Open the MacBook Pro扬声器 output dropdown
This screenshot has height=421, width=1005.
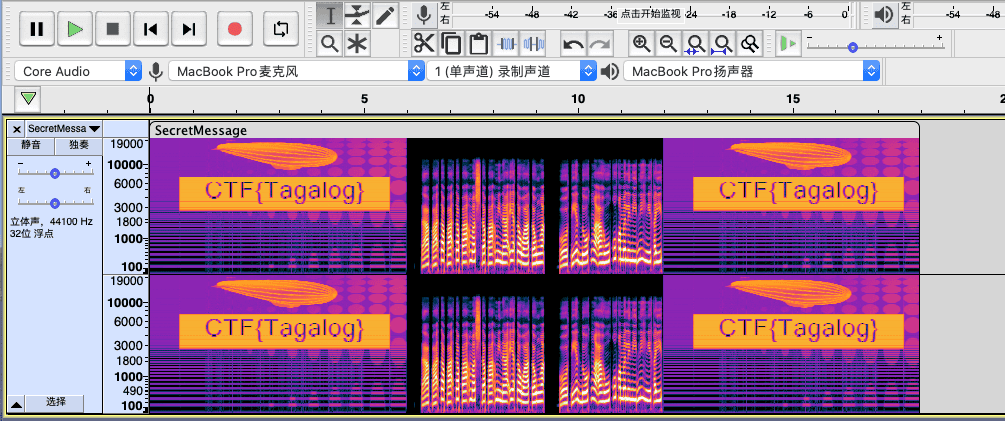point(751,71)
